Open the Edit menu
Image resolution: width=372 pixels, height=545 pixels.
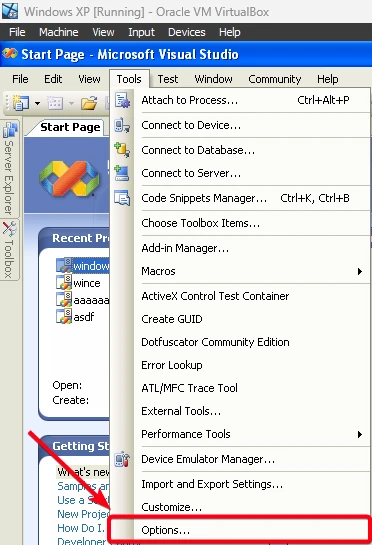pos(53,79)
